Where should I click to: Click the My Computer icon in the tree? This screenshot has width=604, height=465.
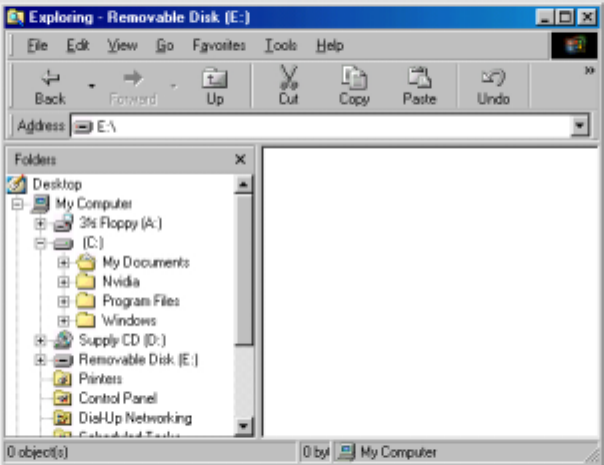pos(40,203)
